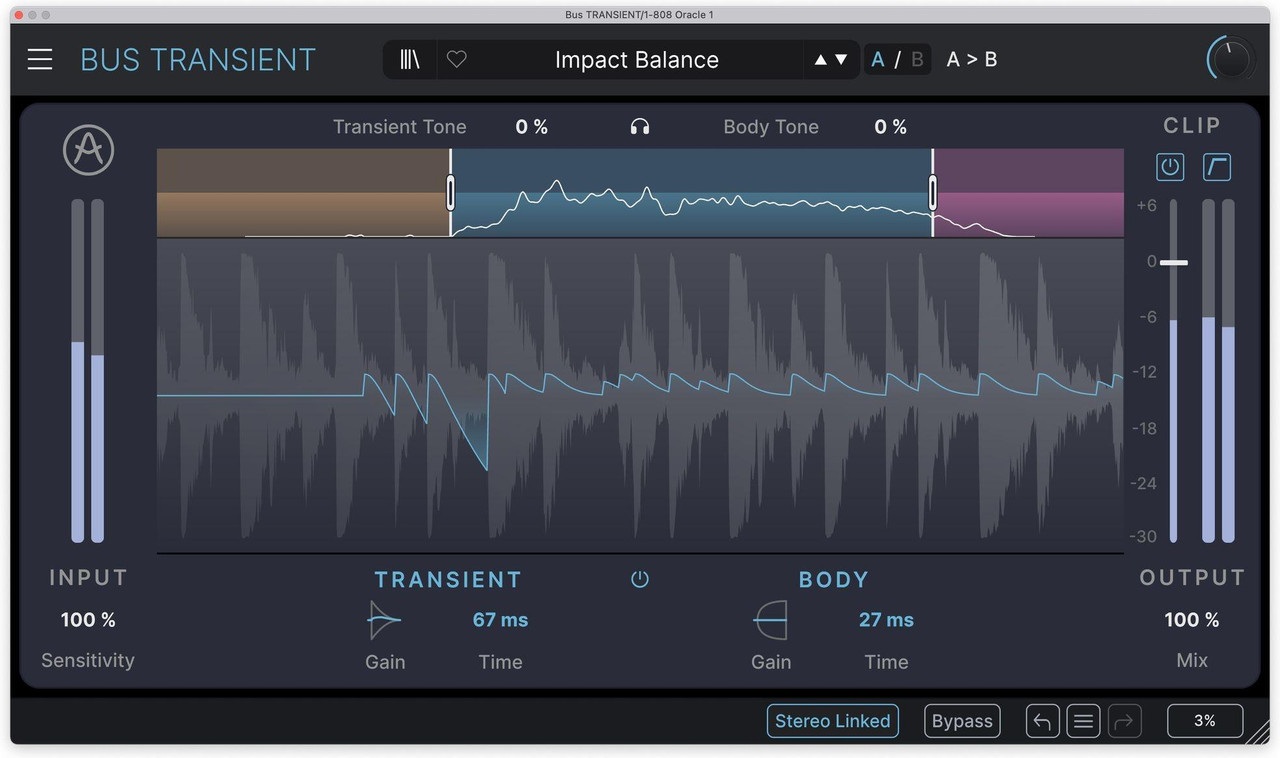
Task: Select next preset with down arrow
Action: (x=841, y=60)
